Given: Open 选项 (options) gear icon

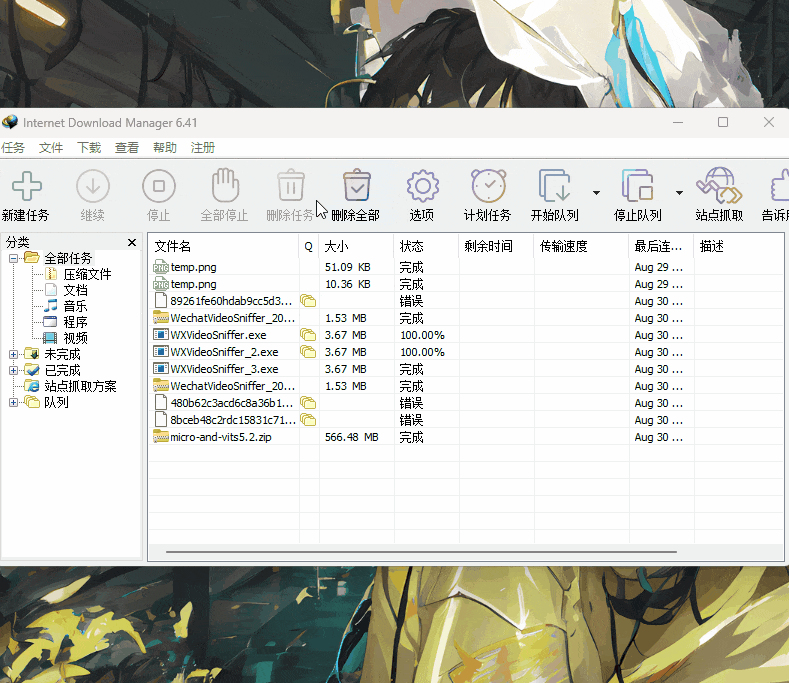Looking at the screenshot, I should click(422, 187).
